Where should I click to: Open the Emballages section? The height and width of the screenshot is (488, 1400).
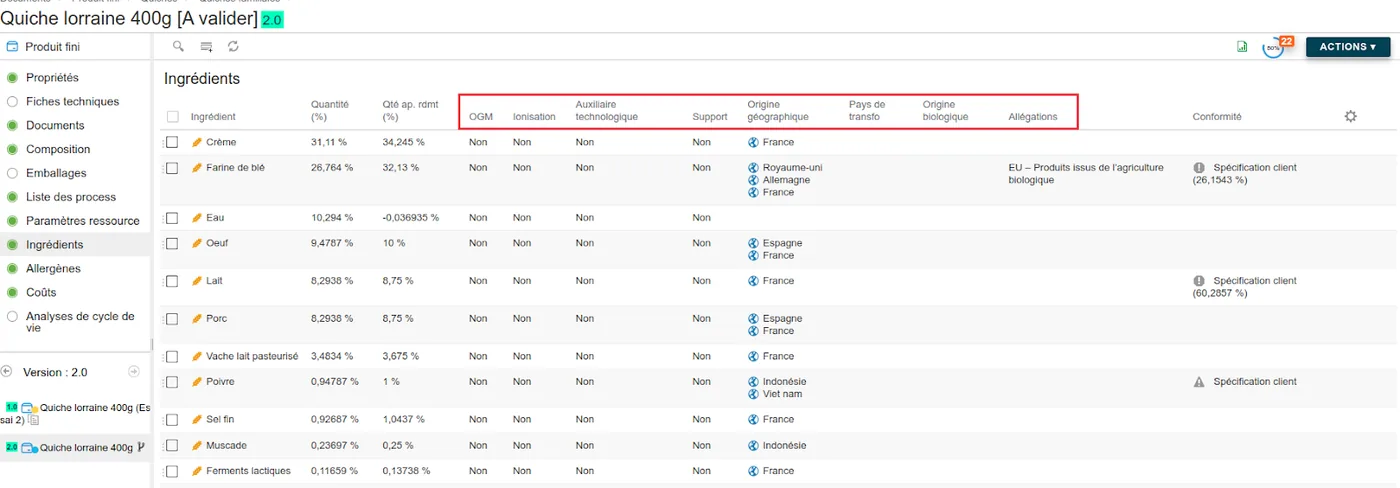pyautogui.click(x=56, y=173)
